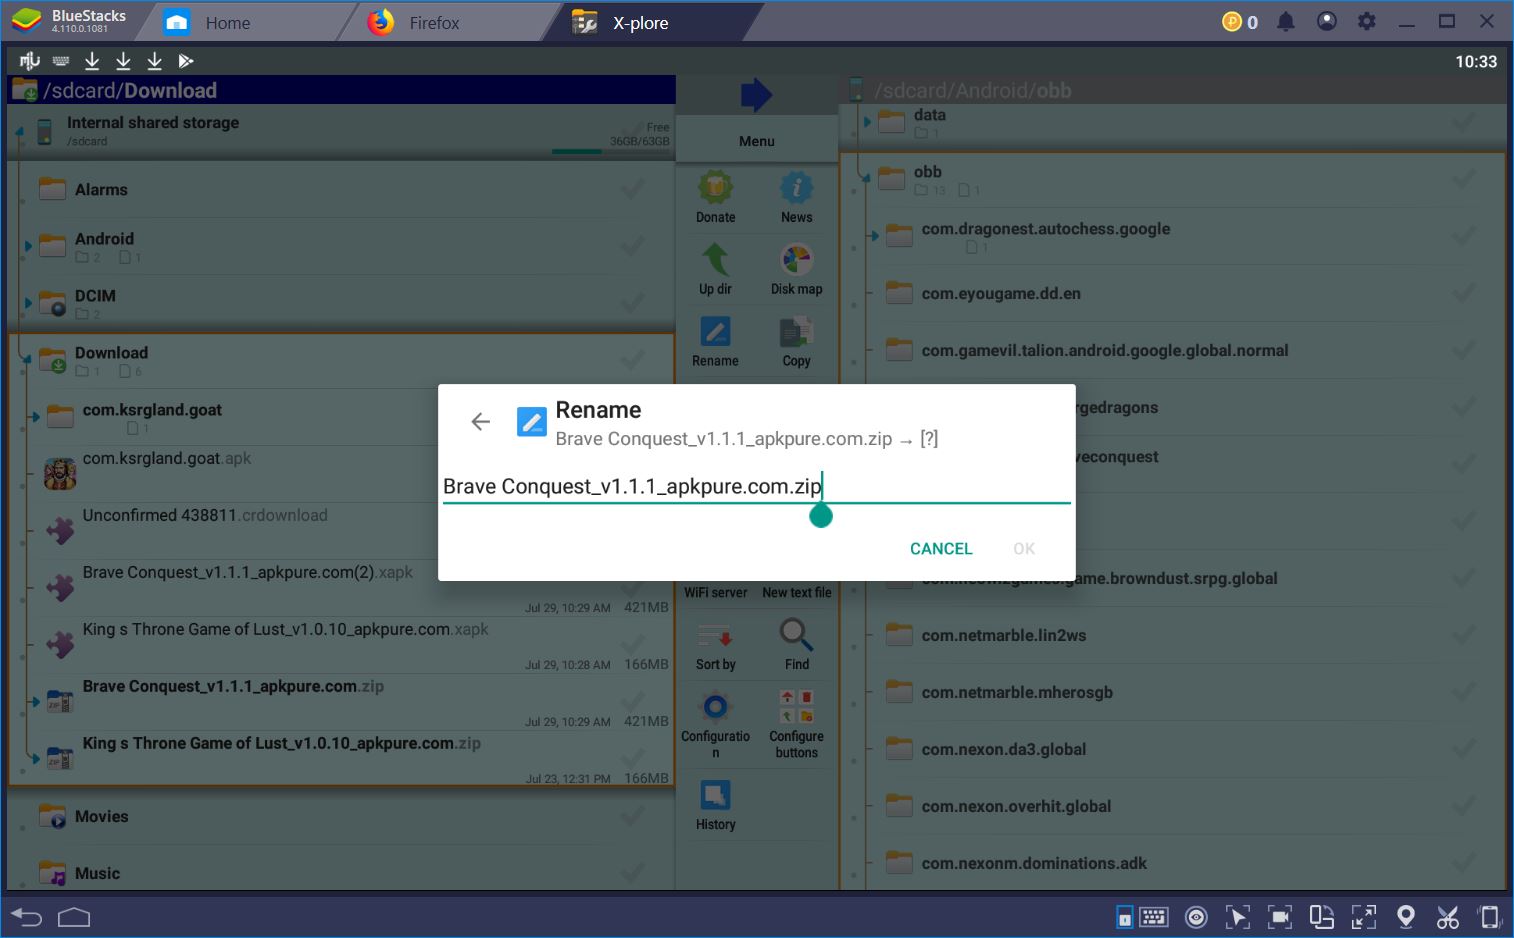Select the X-plore tab
This screenshot has width=1514, height=938.
640,22
